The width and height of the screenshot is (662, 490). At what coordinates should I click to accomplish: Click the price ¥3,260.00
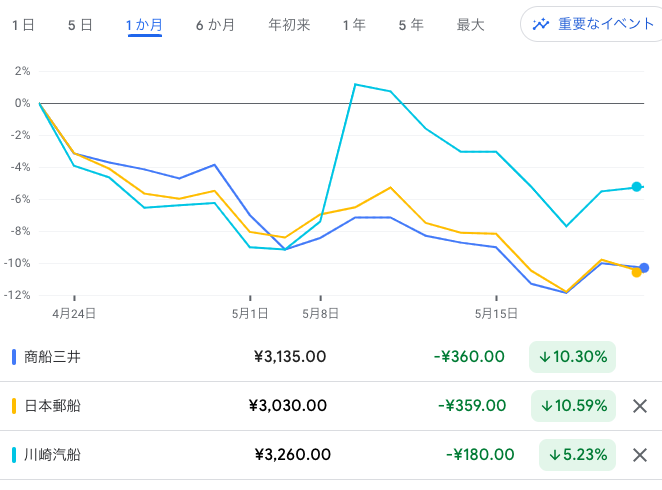293,455
